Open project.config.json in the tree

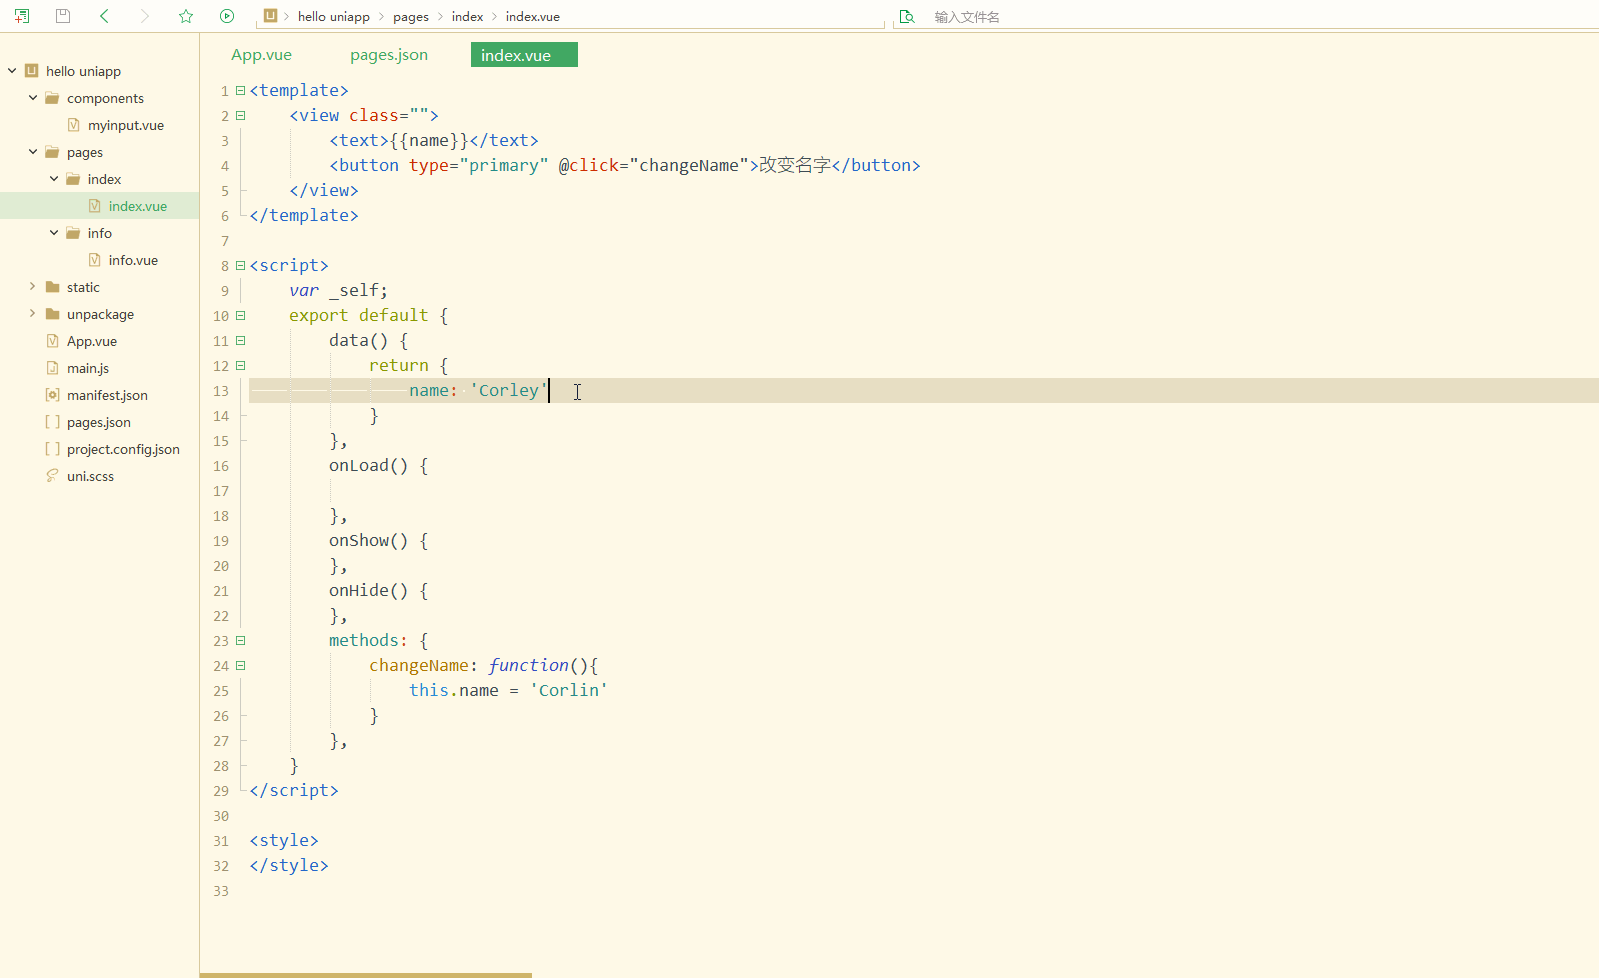[123, 449]
